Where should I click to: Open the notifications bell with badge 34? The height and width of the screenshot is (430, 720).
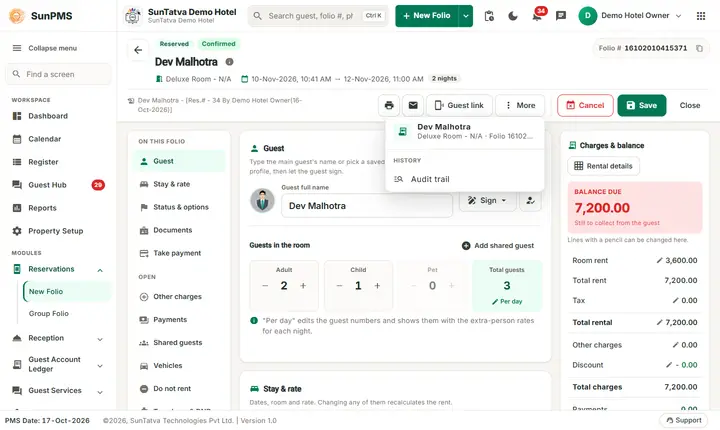537,16
